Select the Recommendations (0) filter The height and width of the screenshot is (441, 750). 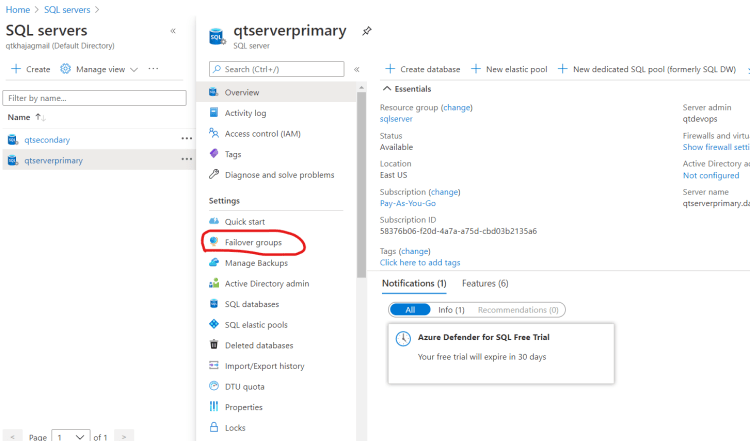point(518,310)
